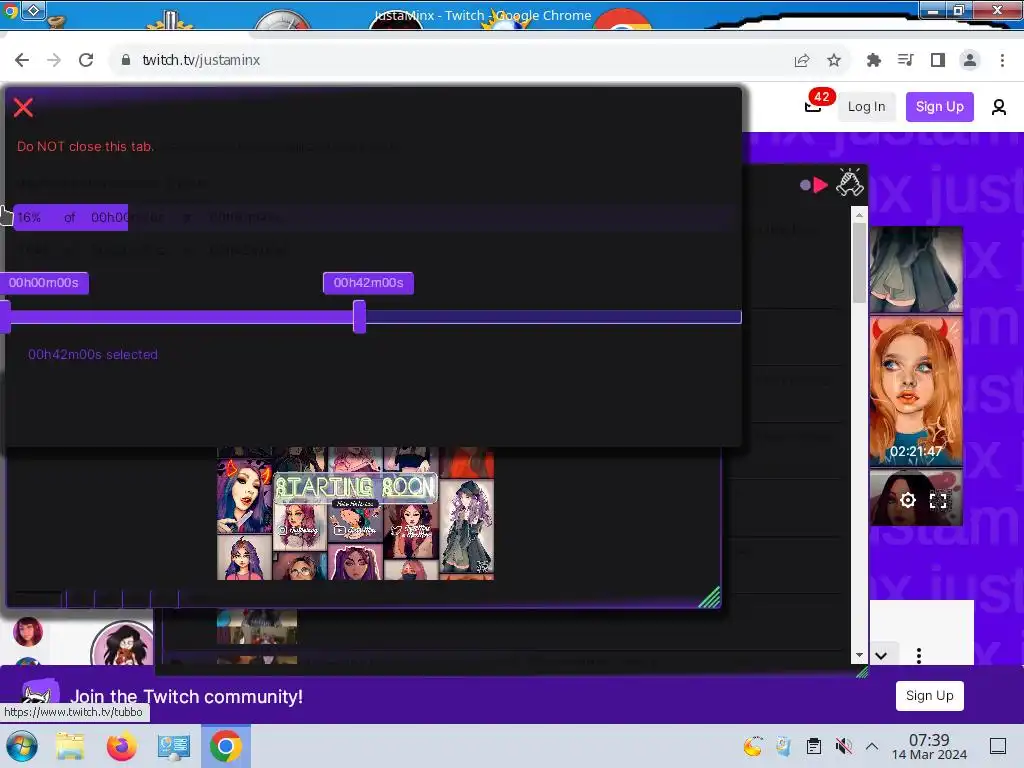
Task: Open Chrome extensions puzzle icon
Action: [x=874, y=61]
